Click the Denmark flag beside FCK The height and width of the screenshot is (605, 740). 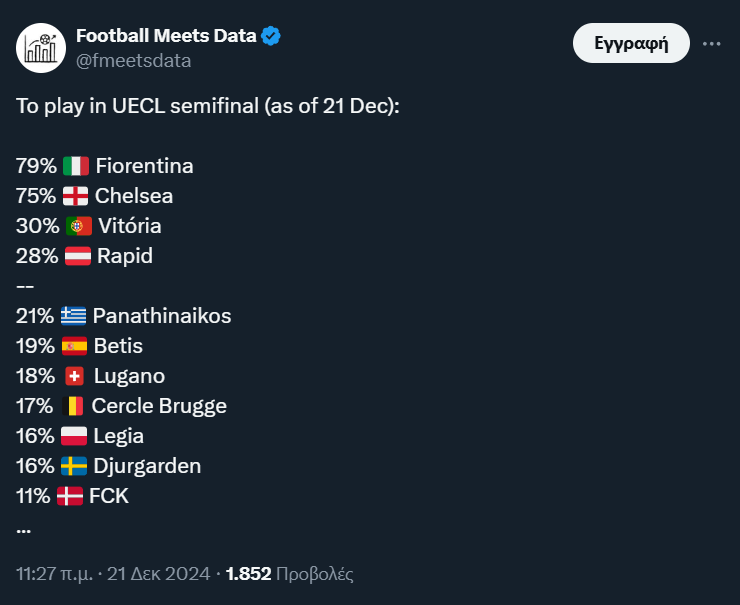pos(70,496)
